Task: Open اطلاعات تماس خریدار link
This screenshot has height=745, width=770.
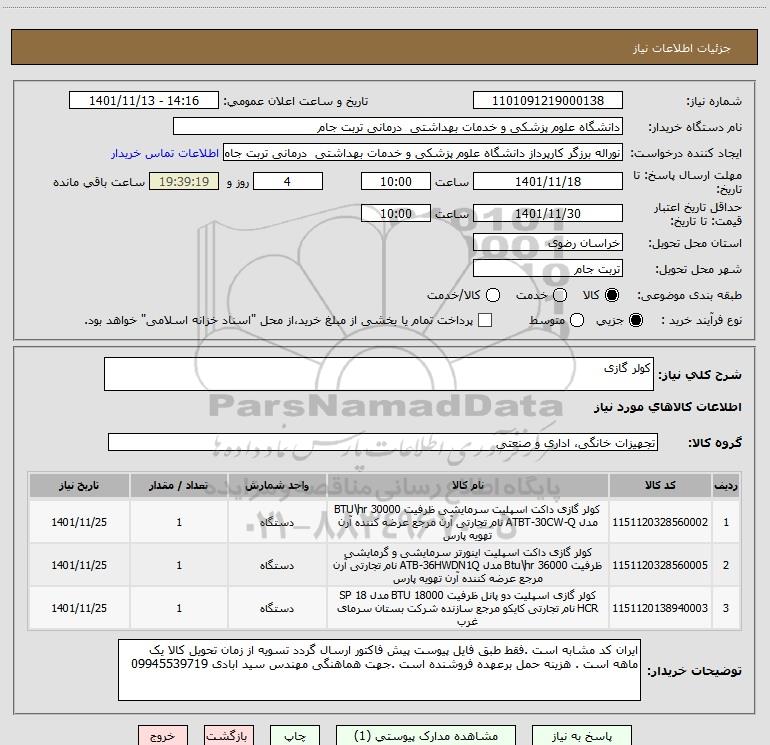Action: 165,153
